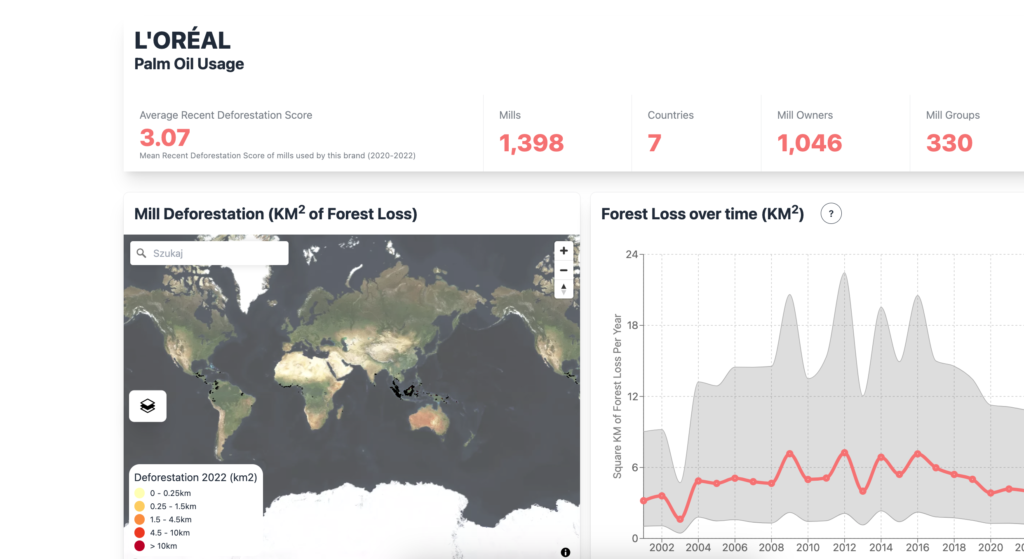
Task: Click the Countries count 7
Action: coord(654,142)
